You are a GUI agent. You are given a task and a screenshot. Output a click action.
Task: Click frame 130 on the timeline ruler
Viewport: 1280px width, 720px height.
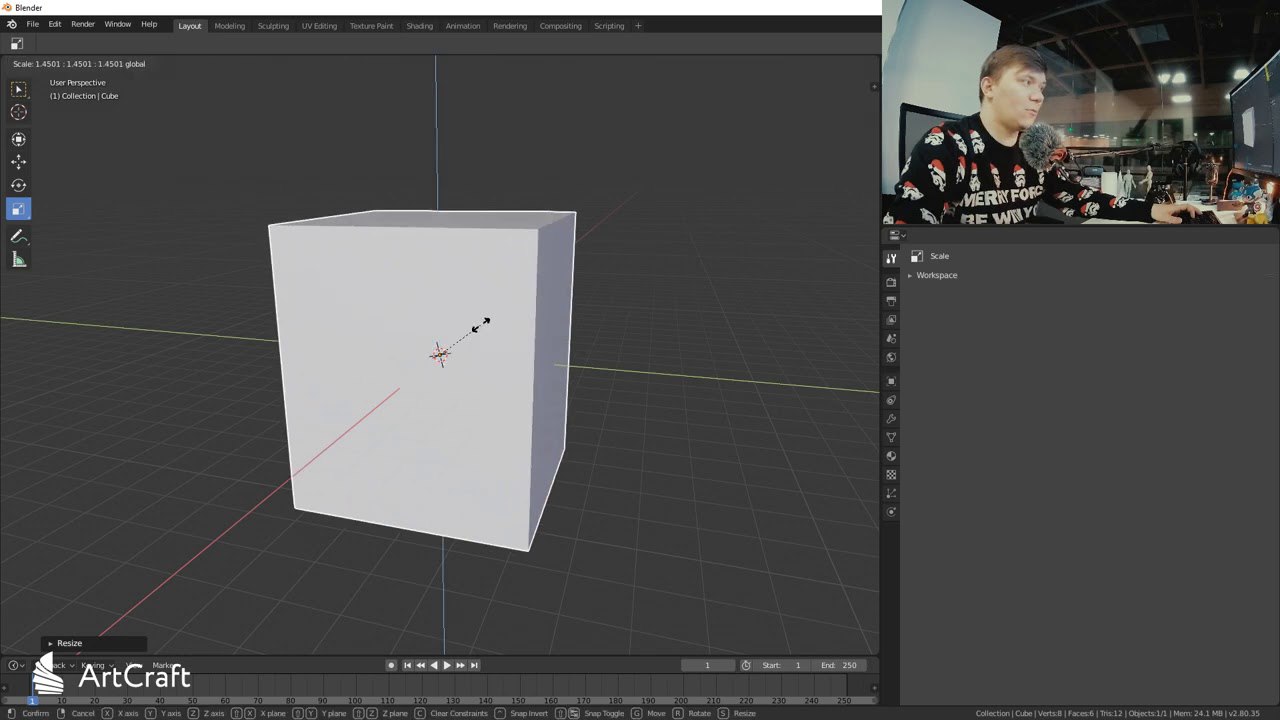pos(452,700)
